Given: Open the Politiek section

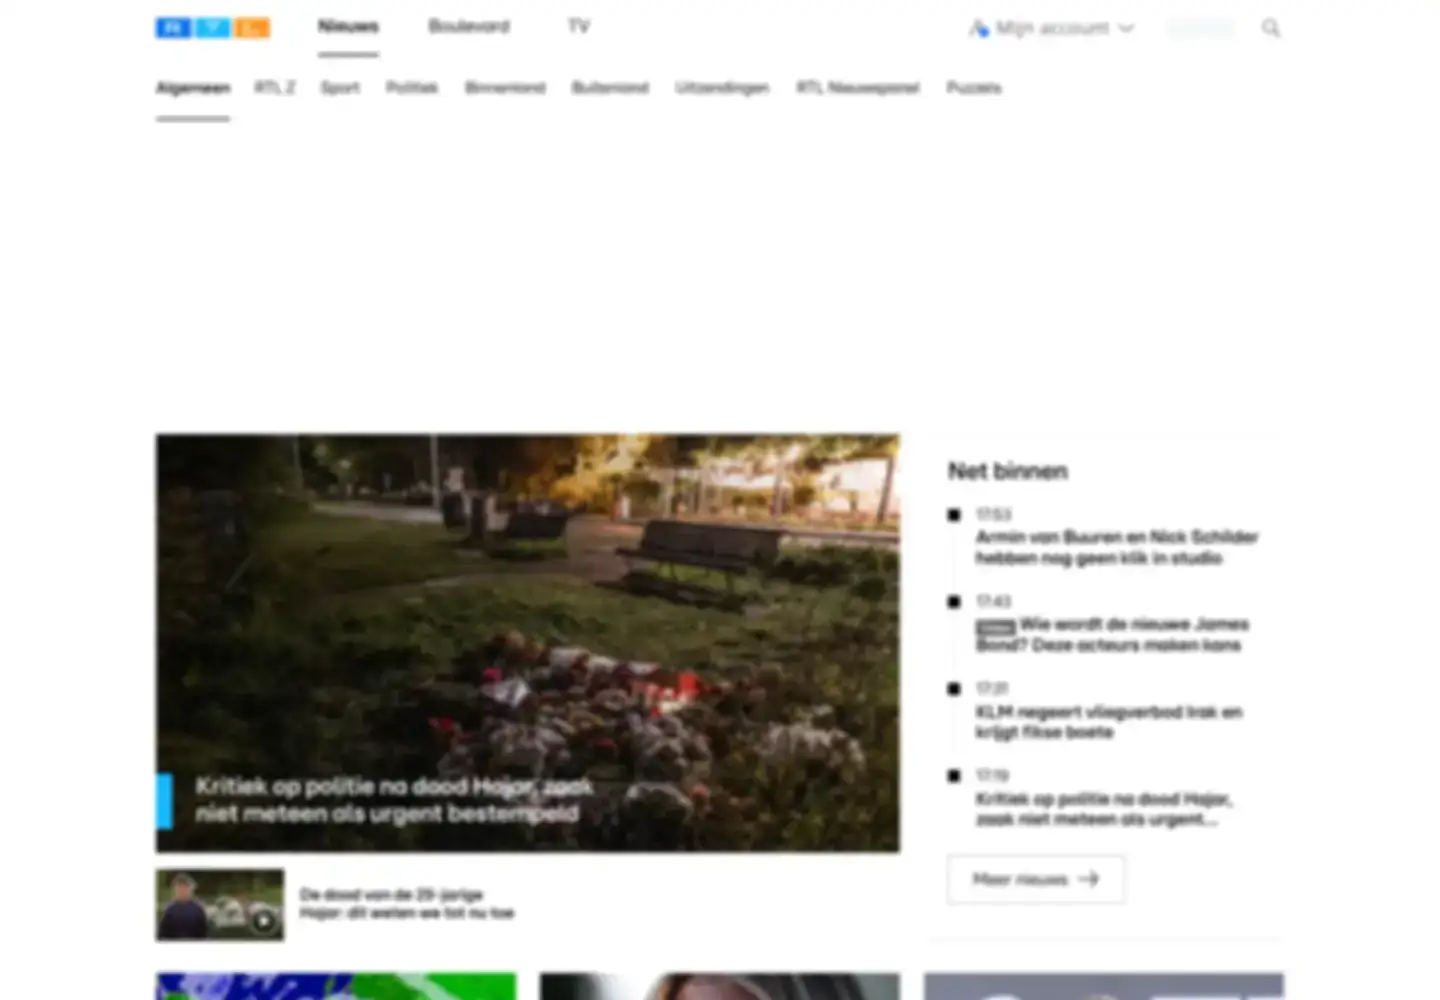Looking at the screenshot, I should [412, 88].
